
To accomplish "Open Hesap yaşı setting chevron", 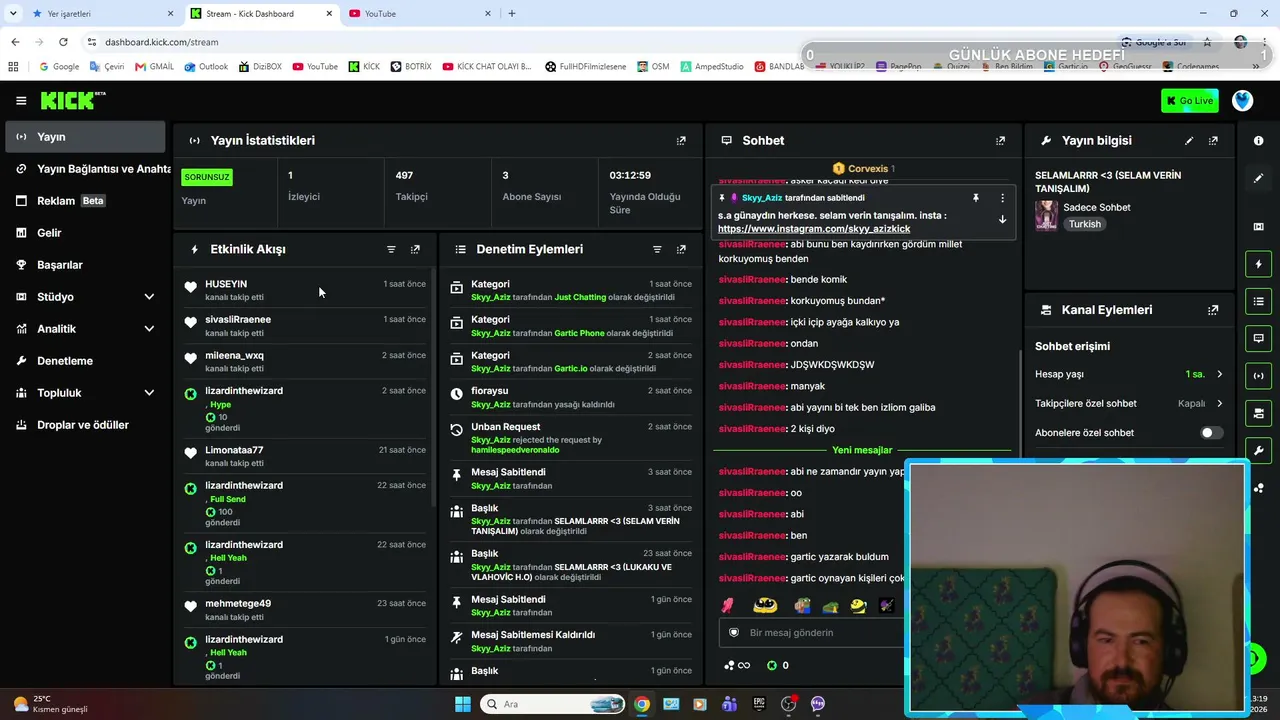I will [1219, 374].
